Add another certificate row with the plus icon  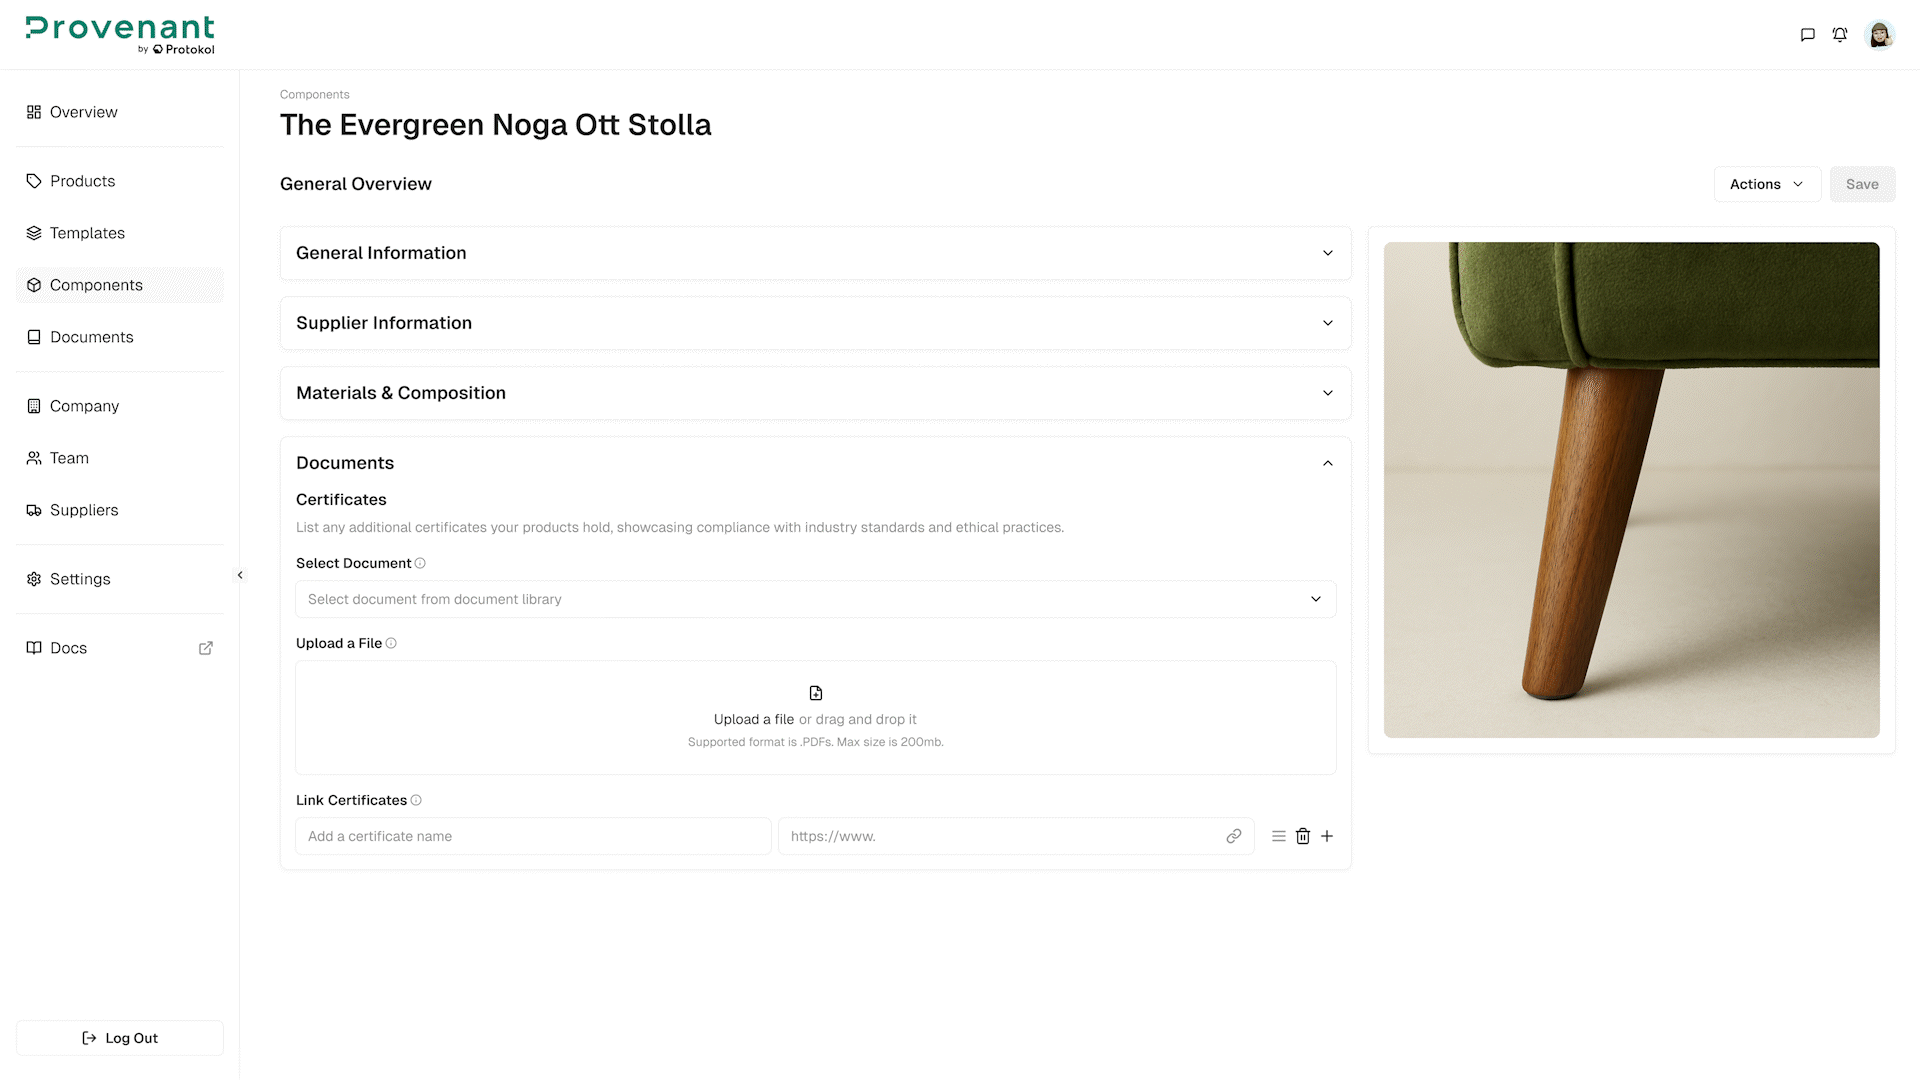[x=1327, y=836]
